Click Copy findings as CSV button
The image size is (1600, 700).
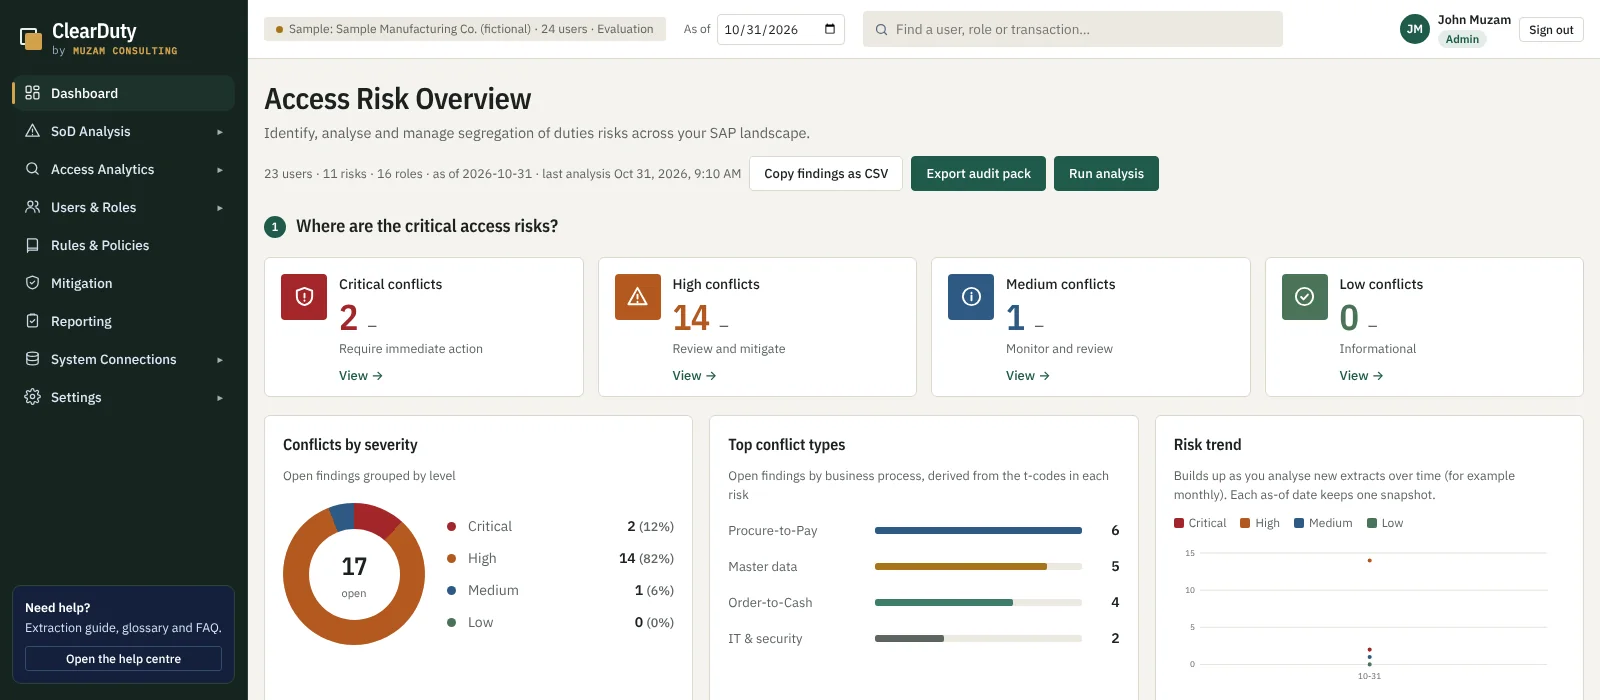826,173
